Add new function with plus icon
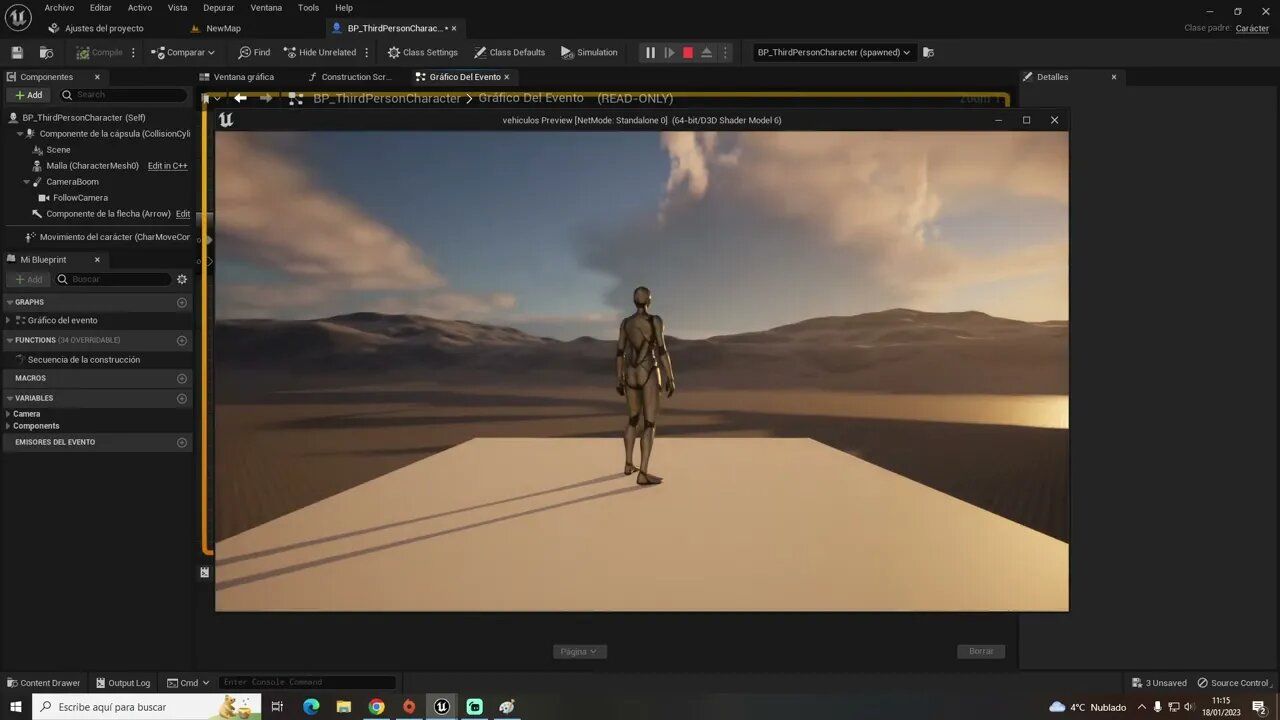This screenshot has width=1280, height=720. coord(182,340)
